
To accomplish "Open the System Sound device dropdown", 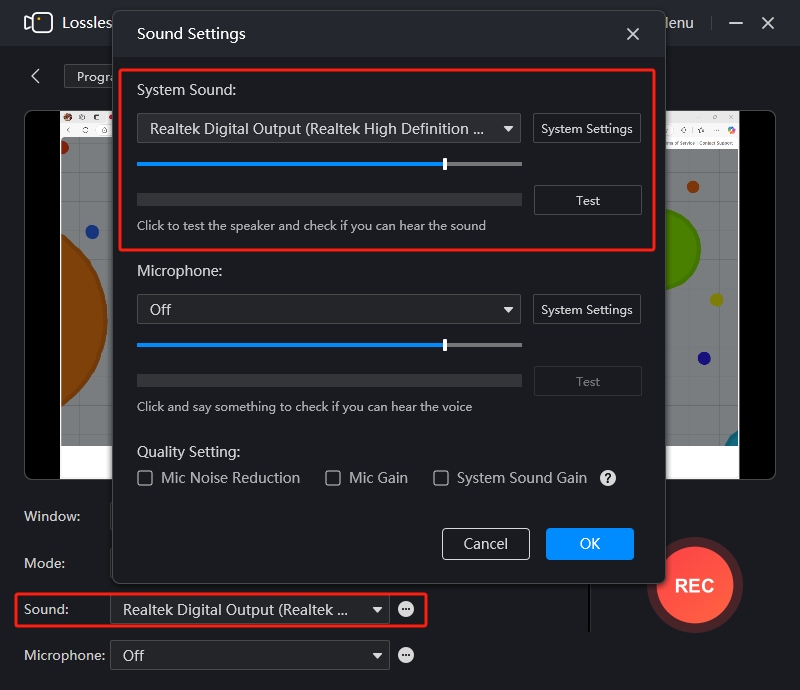I will coord(329,128).
